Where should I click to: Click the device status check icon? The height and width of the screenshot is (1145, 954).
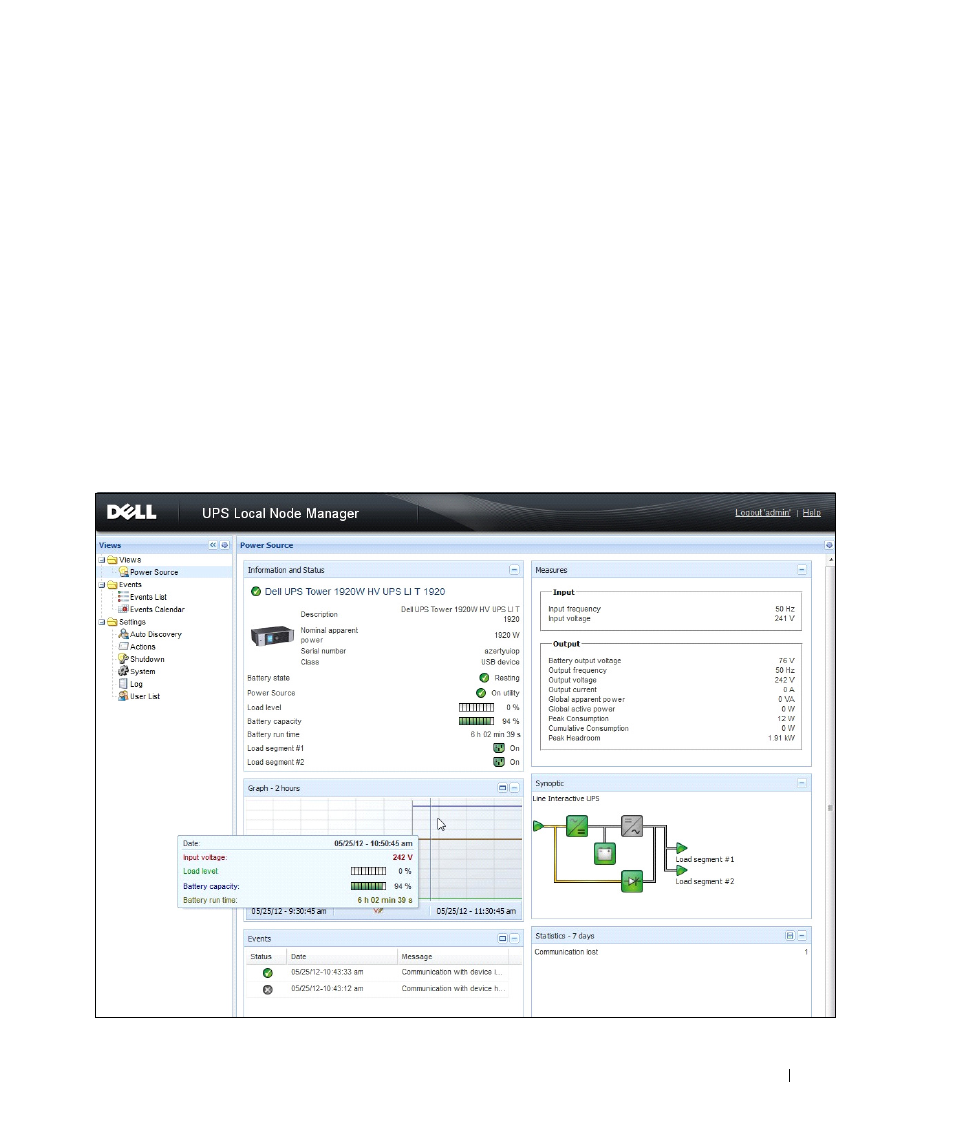coord(256,591)
